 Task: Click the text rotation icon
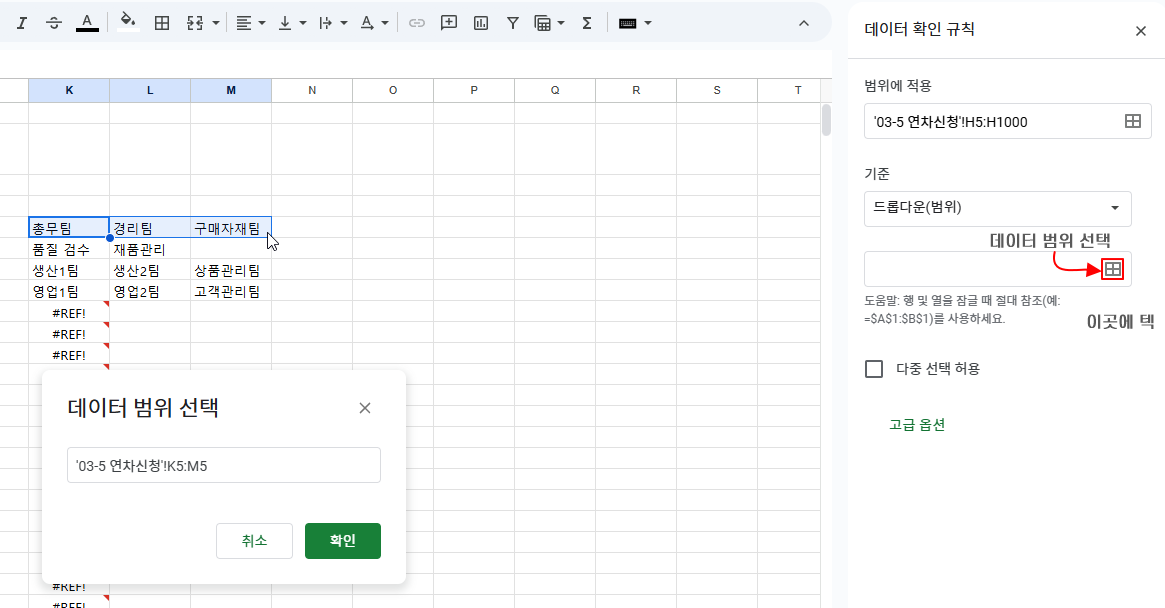pos(366,23)
